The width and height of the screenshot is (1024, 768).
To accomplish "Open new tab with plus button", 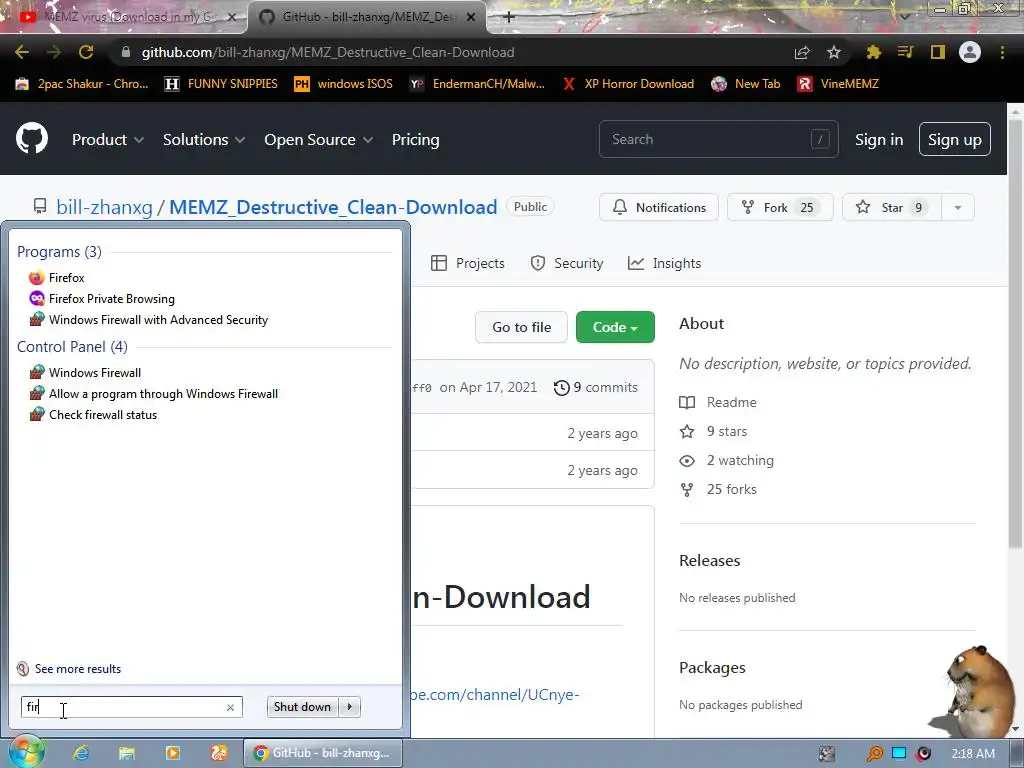I will [509, 17].
